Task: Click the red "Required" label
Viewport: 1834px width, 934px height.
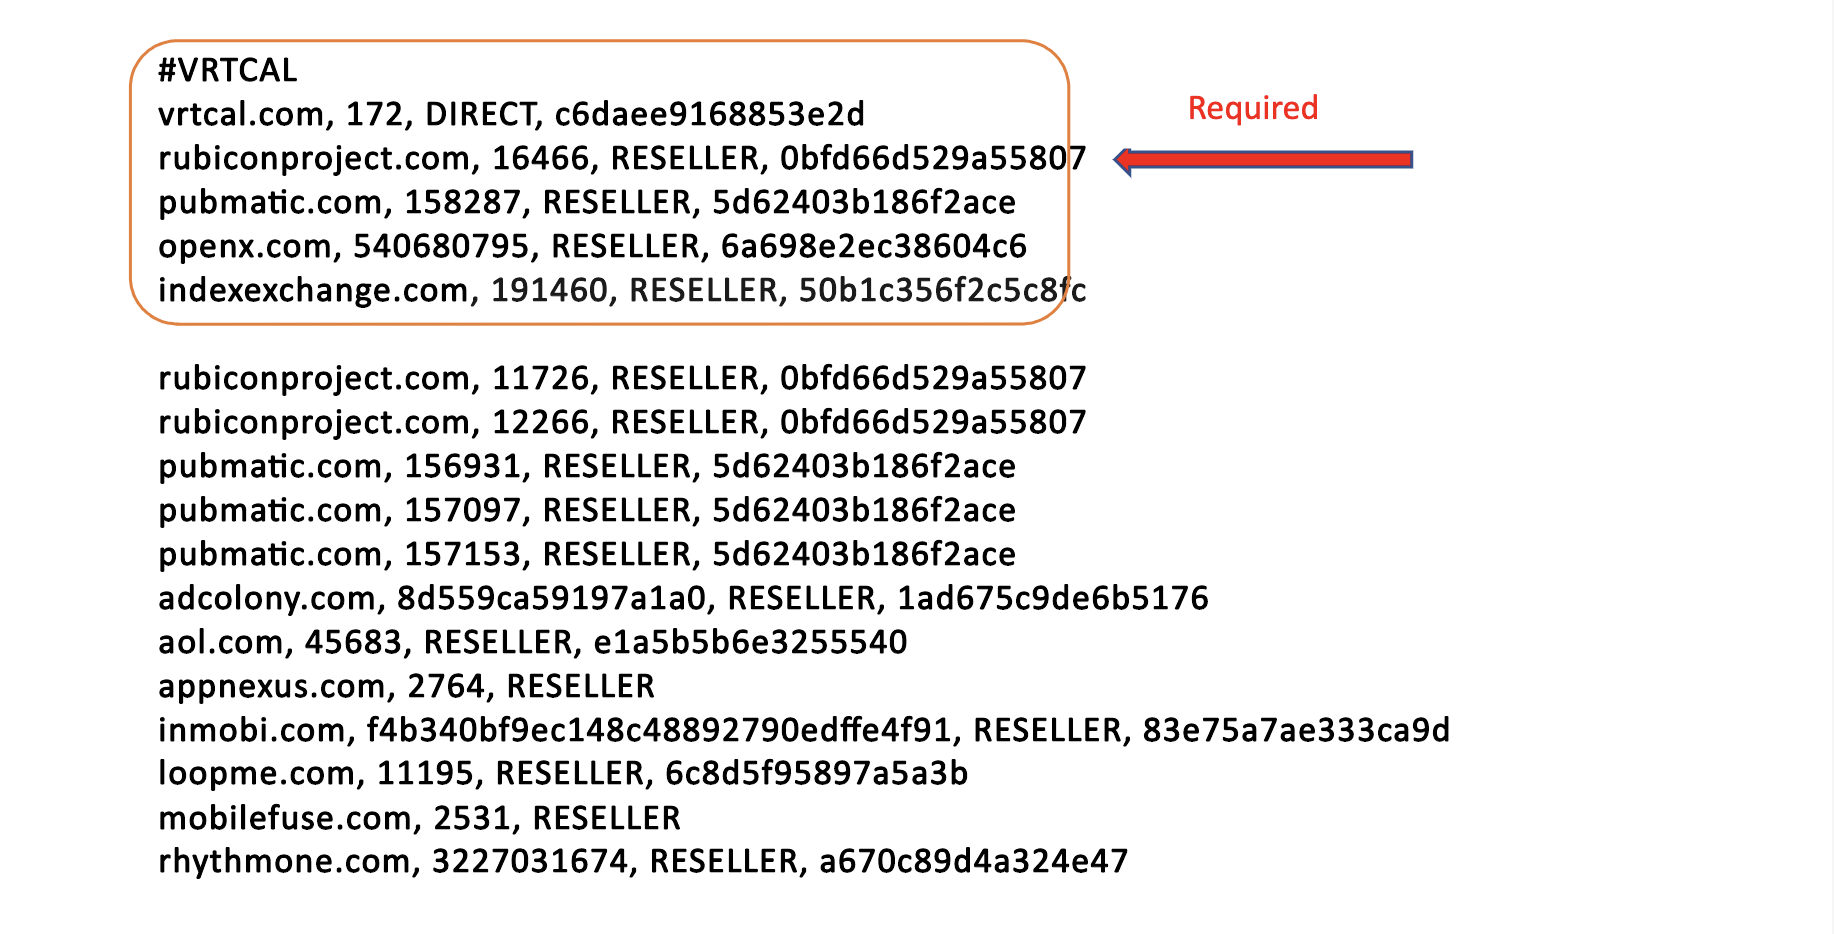Action: pos(1252,108)
